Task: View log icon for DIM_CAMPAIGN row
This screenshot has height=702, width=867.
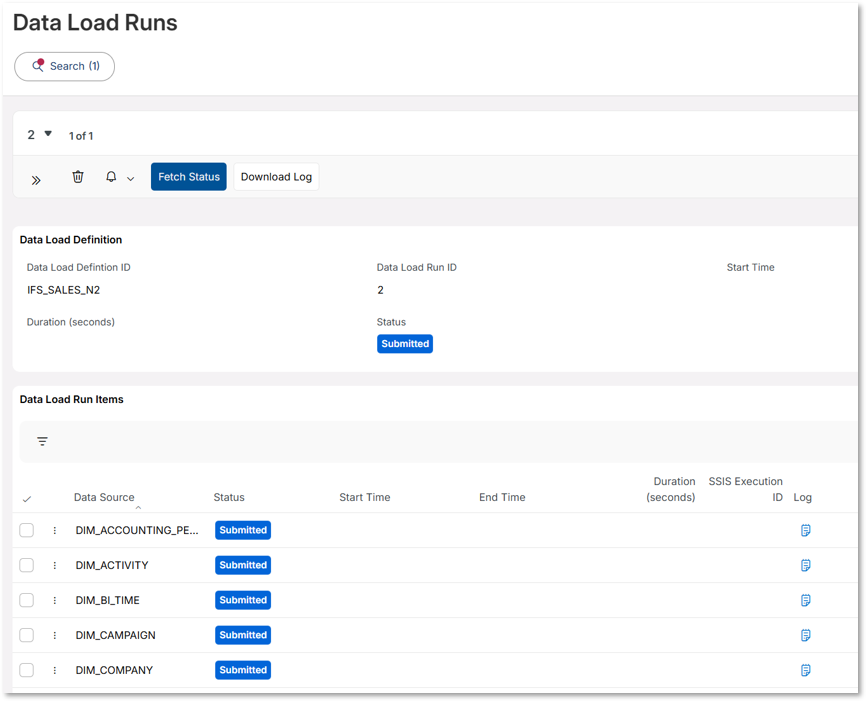Action: [x=806, y=636]
